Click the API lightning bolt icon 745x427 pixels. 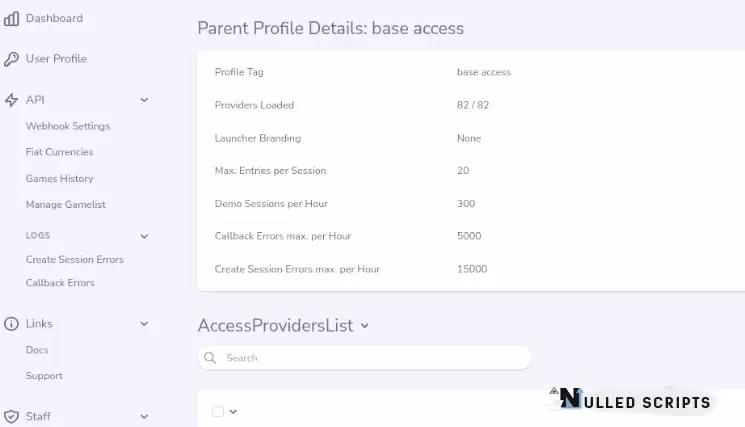(x=11, y=100)
